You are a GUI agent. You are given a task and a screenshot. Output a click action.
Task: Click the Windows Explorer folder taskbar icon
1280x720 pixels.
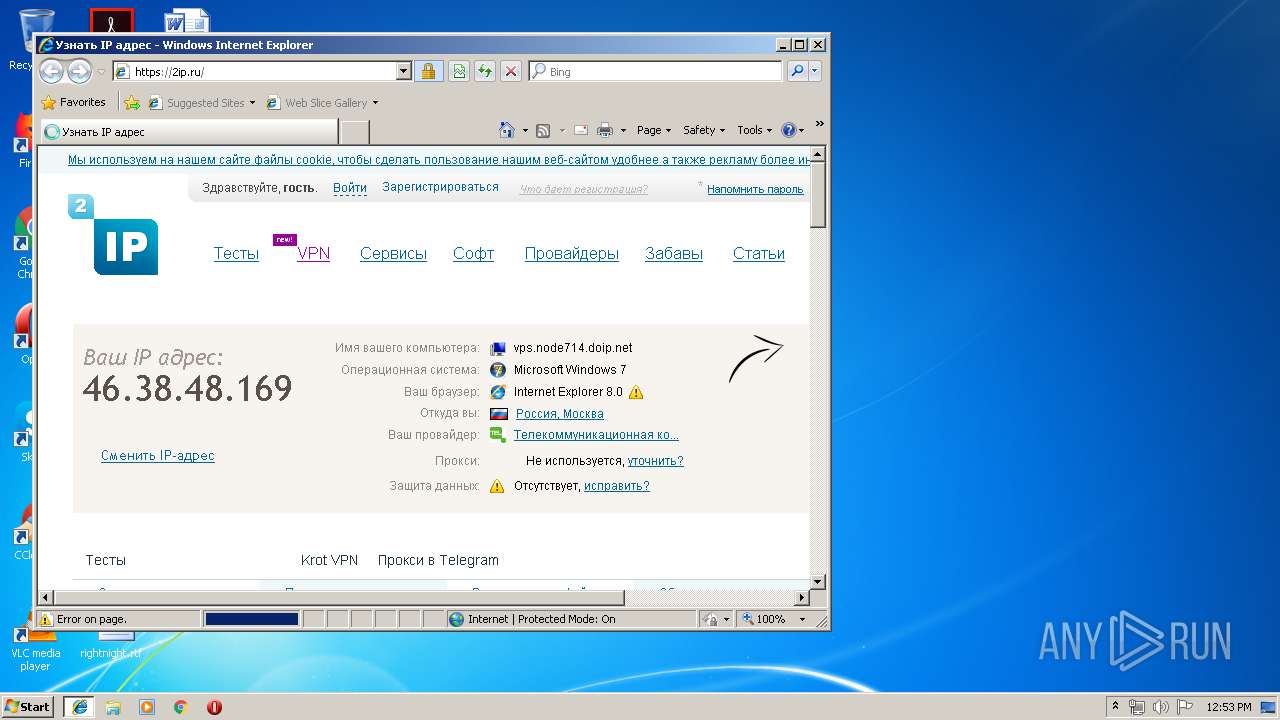113,707
